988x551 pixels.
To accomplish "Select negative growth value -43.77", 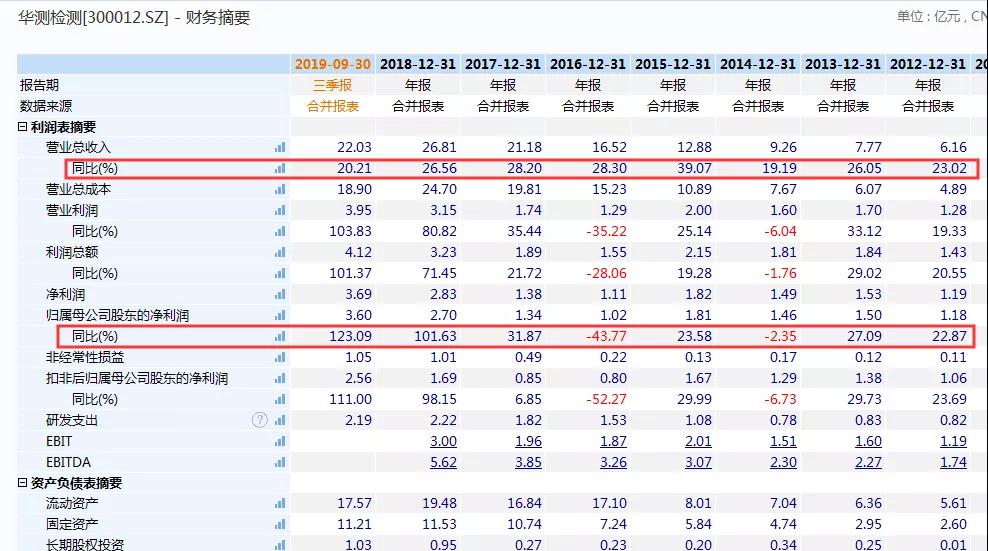I will [x=606, y=337].
